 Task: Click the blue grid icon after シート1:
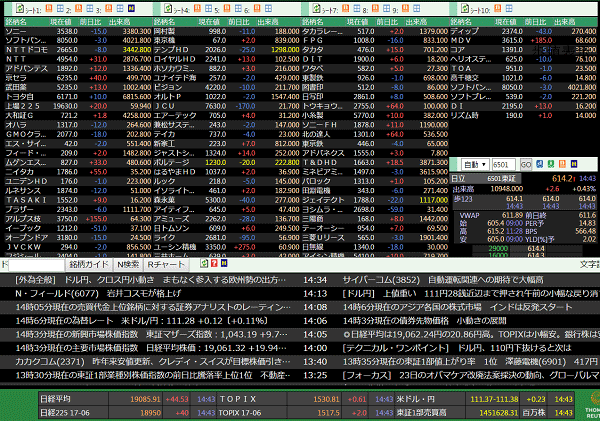[x=60, y=8]
